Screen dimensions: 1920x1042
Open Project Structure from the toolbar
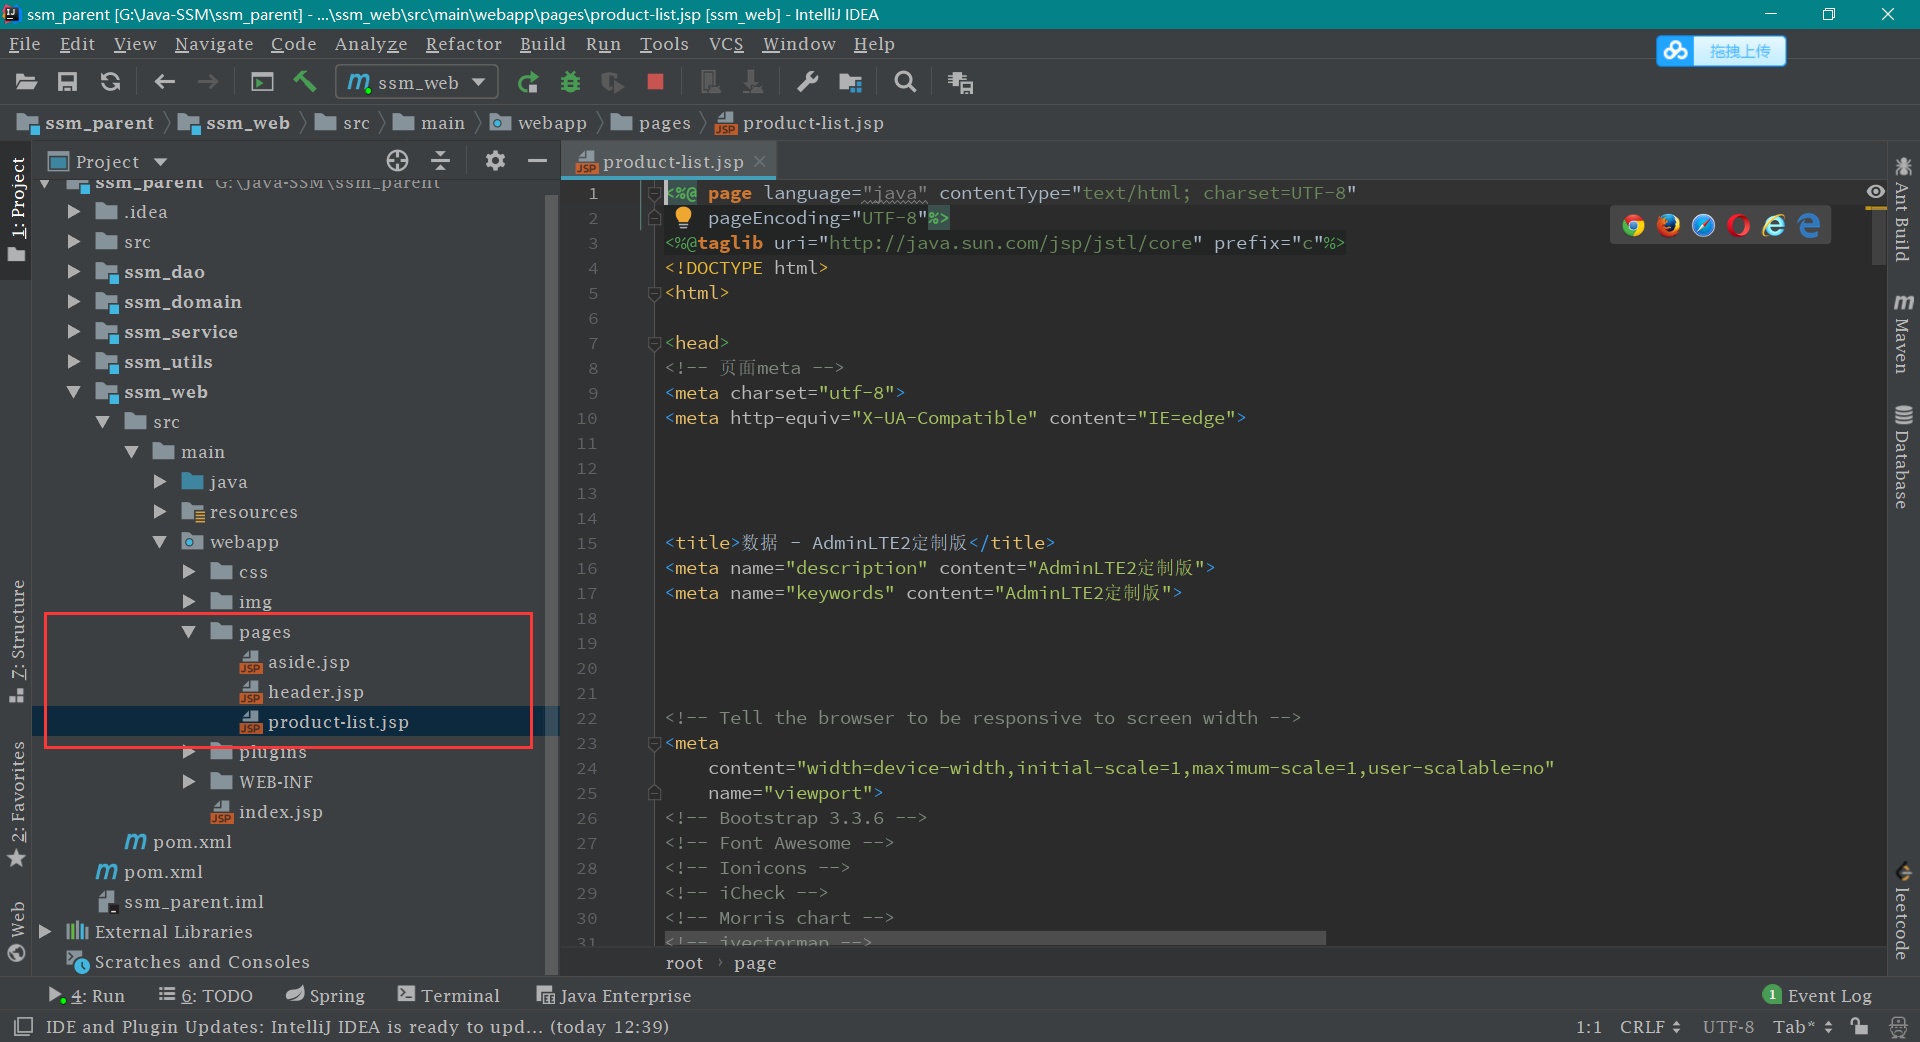pos(850,82)
